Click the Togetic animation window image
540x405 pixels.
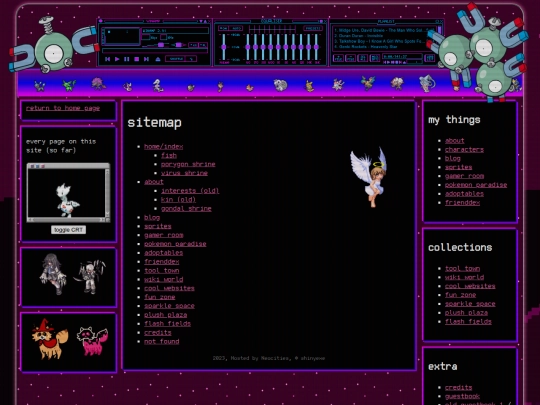[x=68, y=193]
